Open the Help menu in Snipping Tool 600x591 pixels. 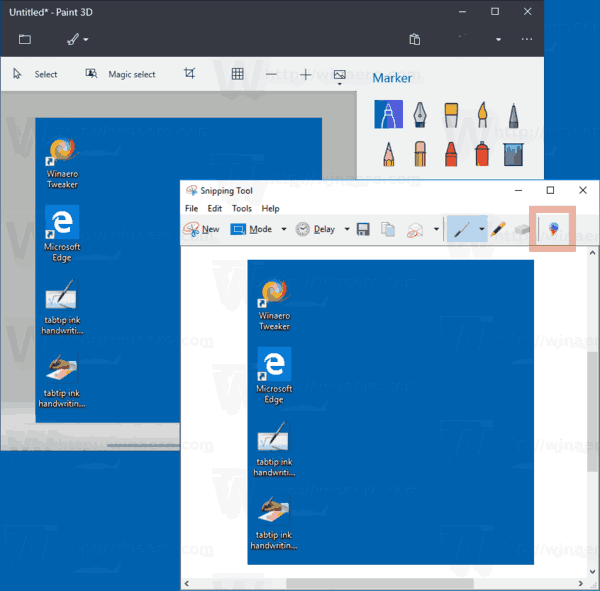click(271, 209)
